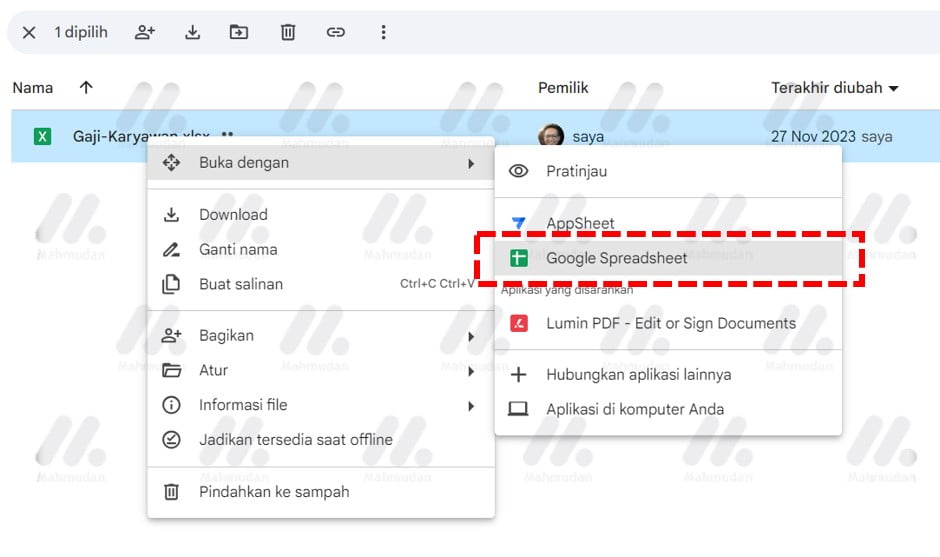Click the green Excel file icon
Screen dimensions: 940x557
(x=42, y=136)
